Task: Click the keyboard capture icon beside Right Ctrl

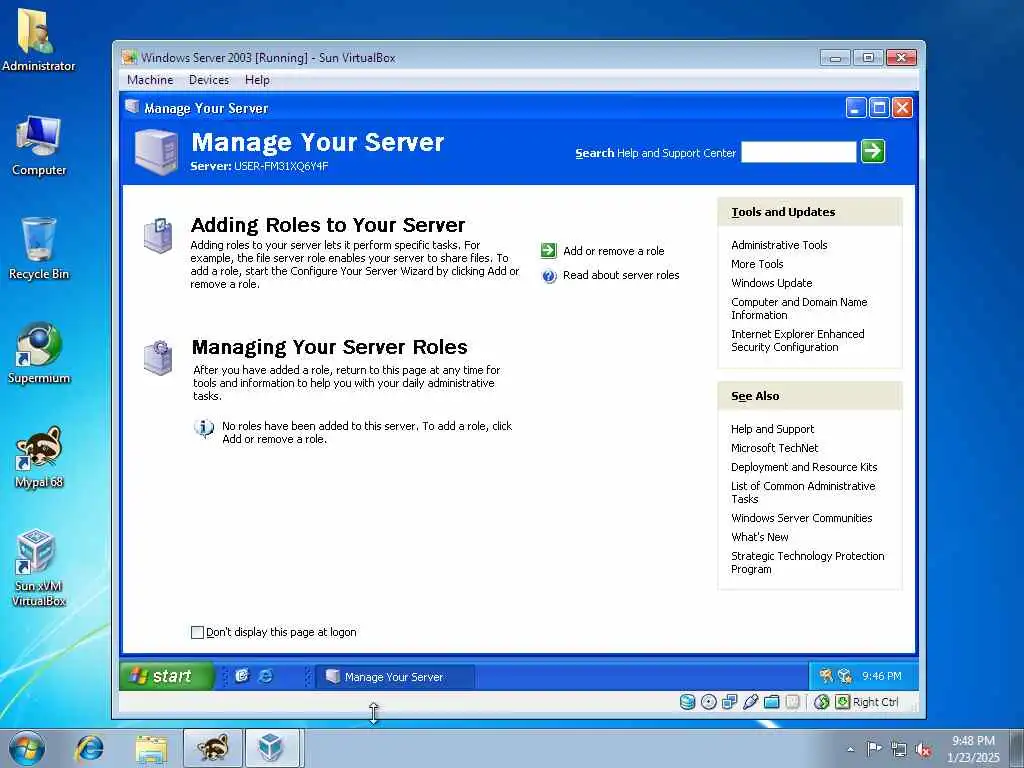Action: (x=842, y=702)
